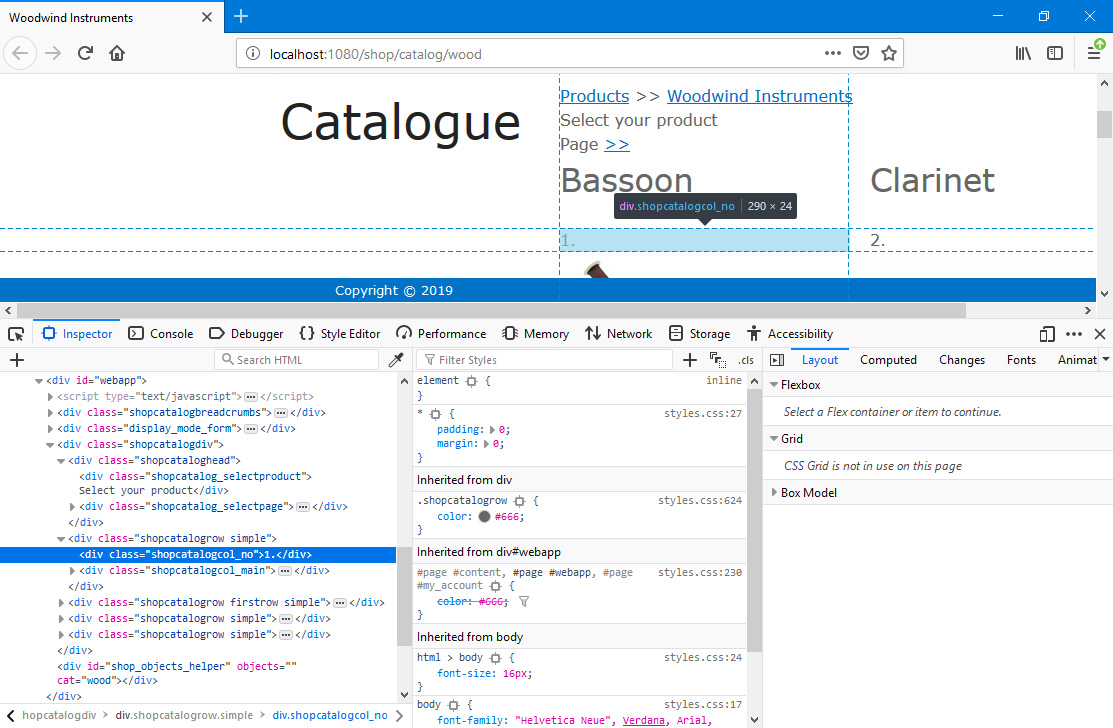Open the Storage tab
The width and height of the screenshot is (1113, 728).
[x=699, y=334]
